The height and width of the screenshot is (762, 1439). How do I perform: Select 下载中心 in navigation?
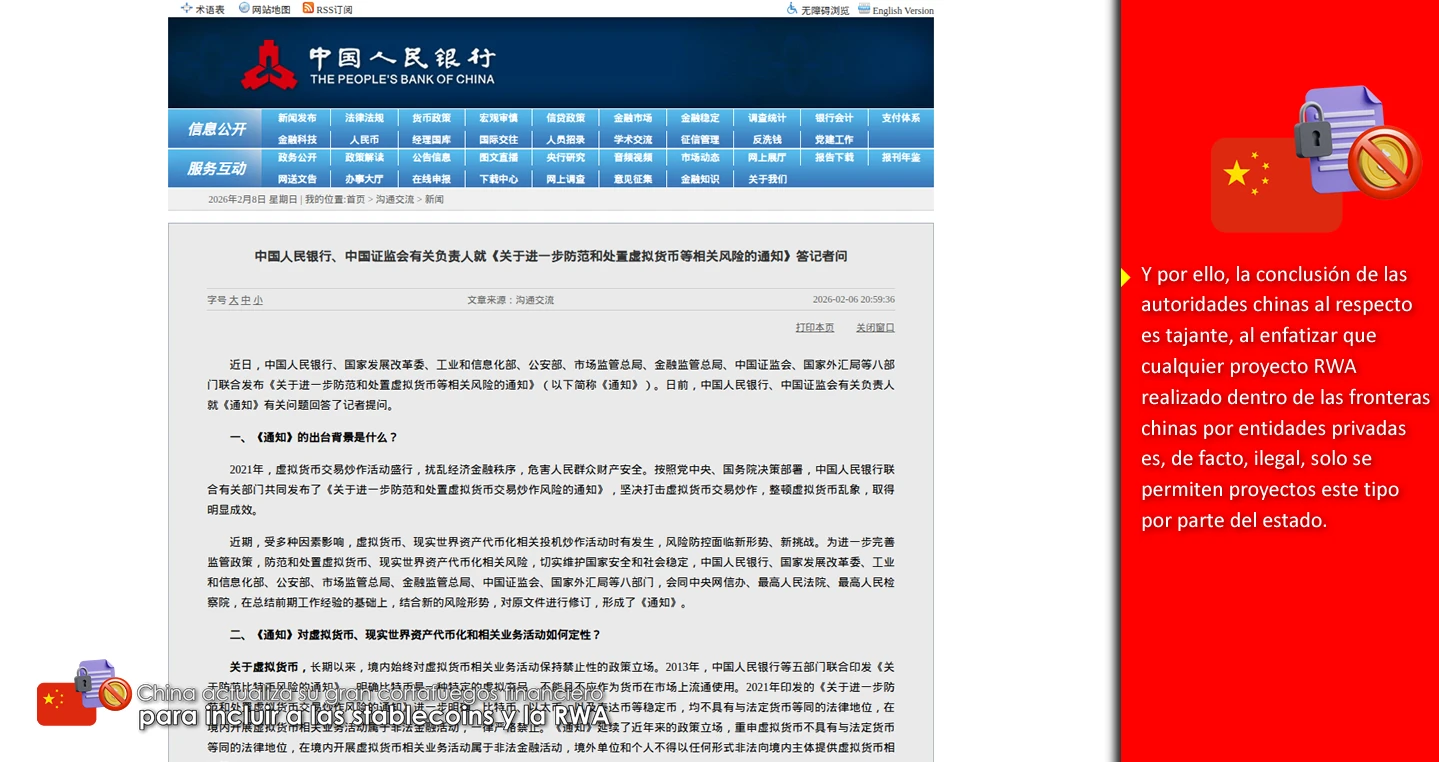pyautogui.click(x=498, y=179)
